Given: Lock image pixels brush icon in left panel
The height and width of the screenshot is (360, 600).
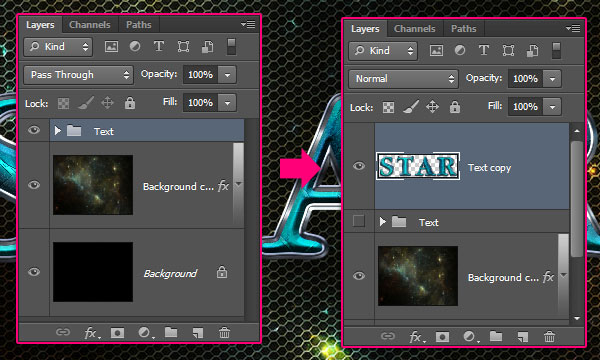Looking at the screenshot, I should tap(86, 103).
